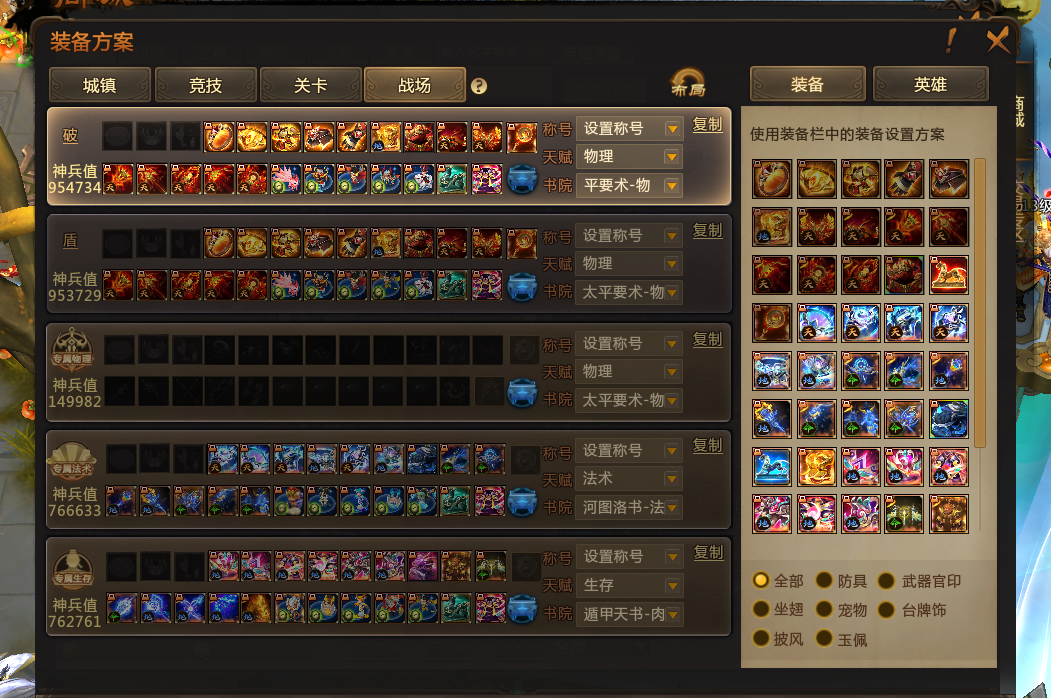
Task: Select the golden horse statue equipment icon
Action: click(948, 275)
